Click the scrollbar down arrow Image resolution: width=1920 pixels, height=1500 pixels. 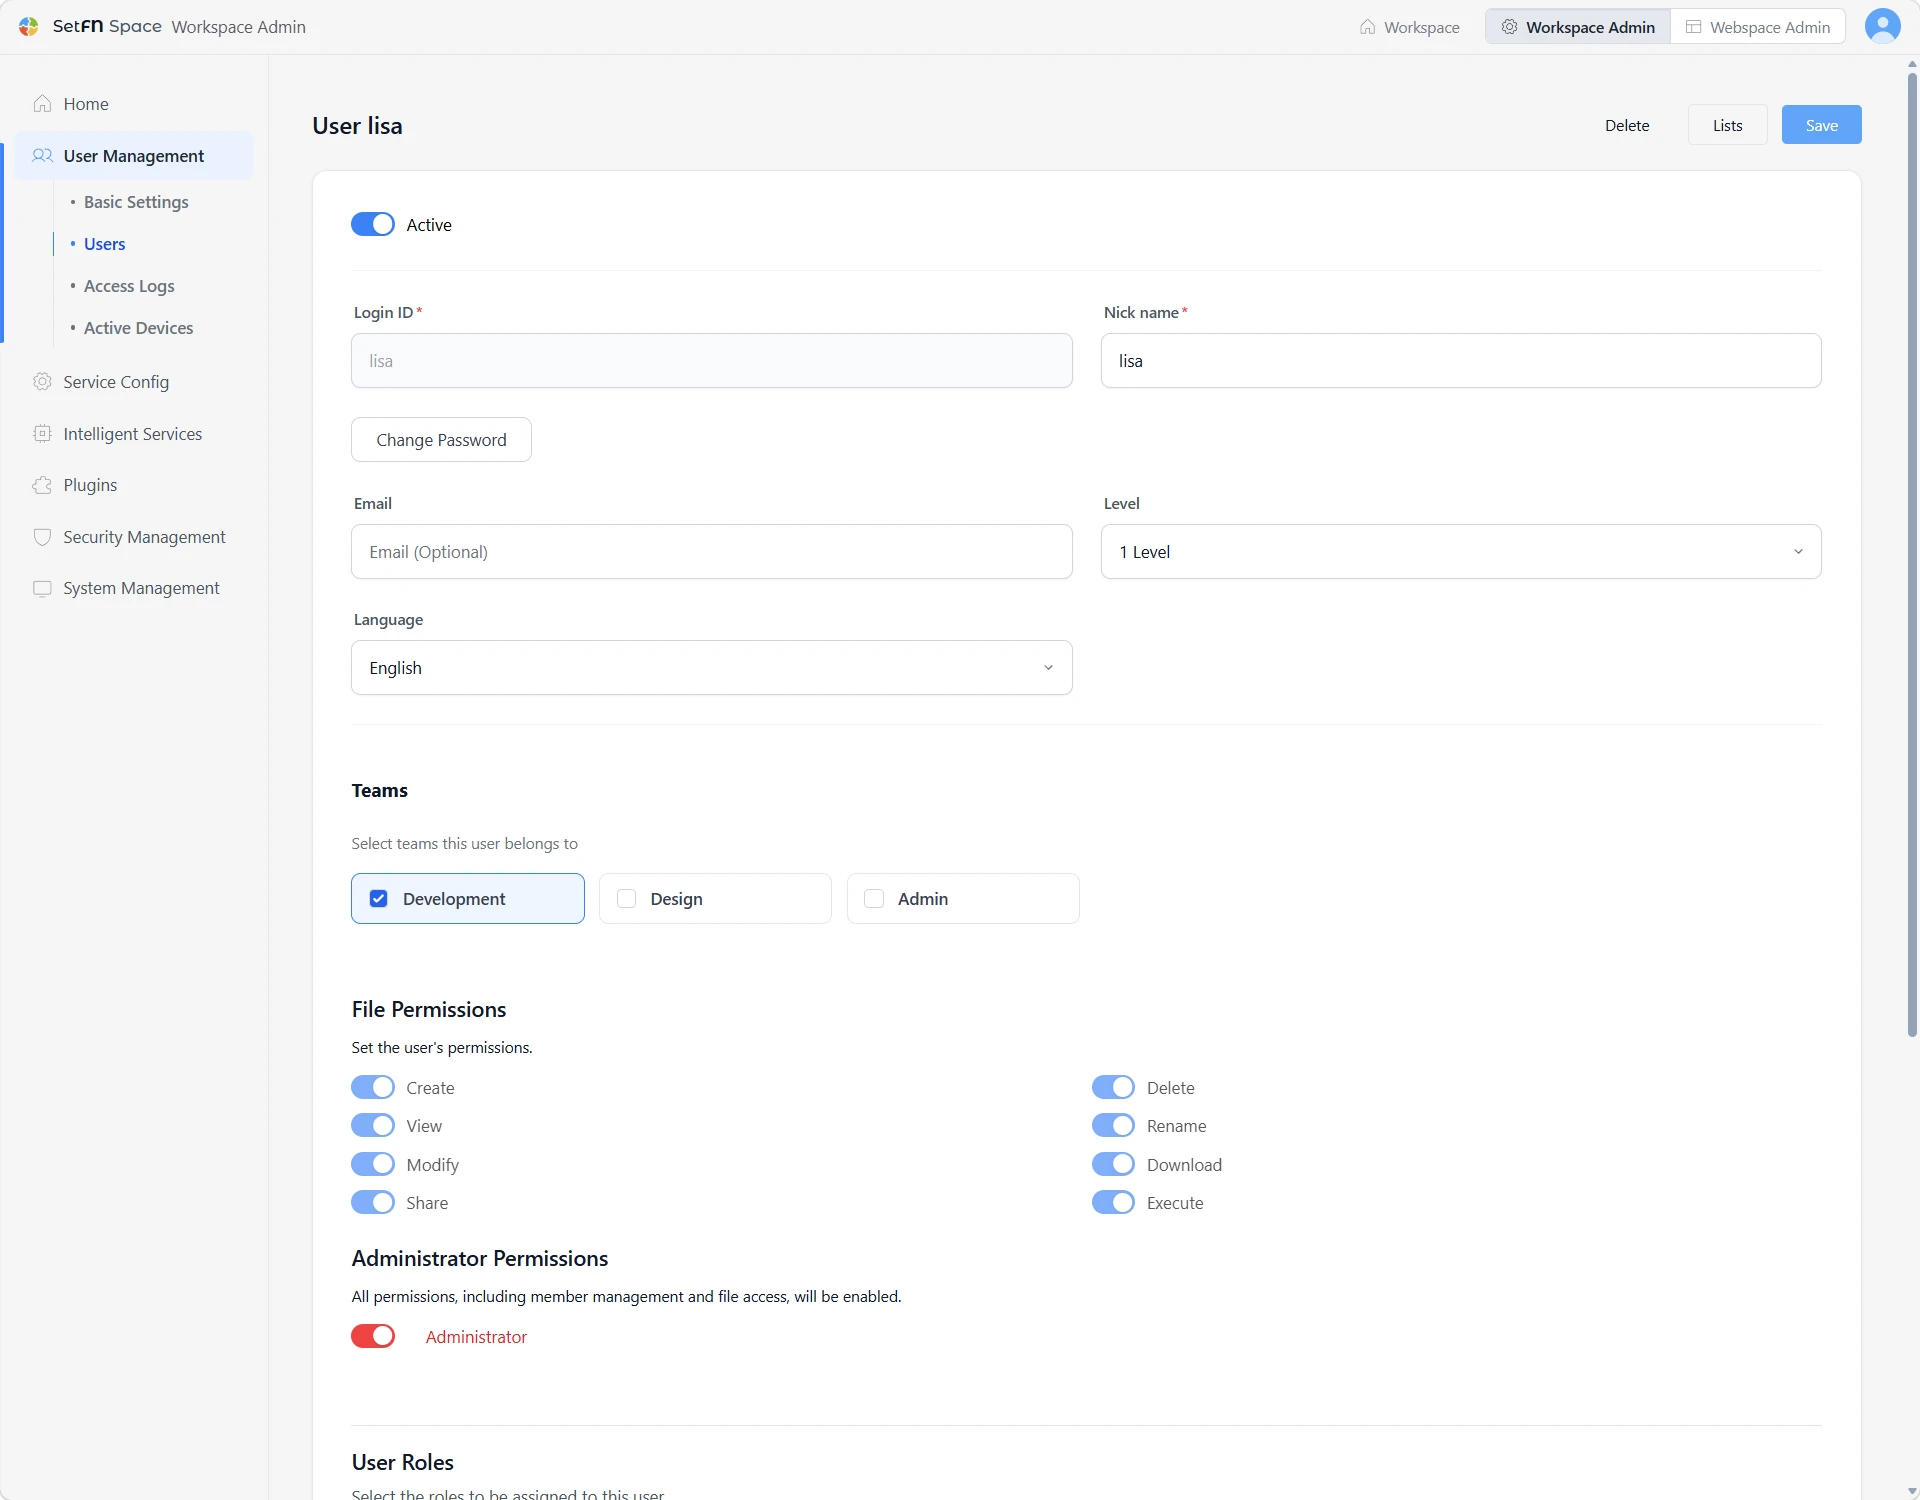(1912, 1491)
